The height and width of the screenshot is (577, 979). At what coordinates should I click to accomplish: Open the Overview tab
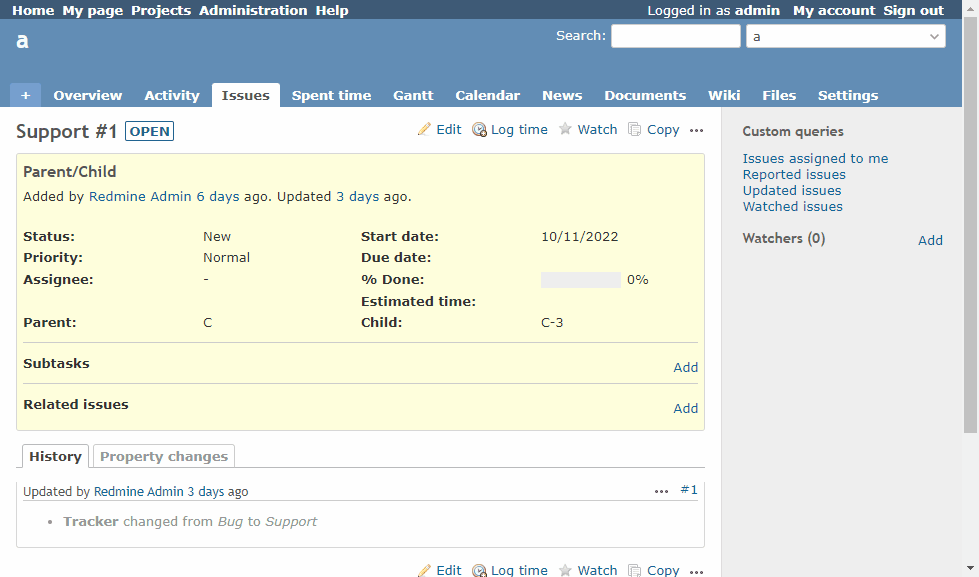(88, 95)
